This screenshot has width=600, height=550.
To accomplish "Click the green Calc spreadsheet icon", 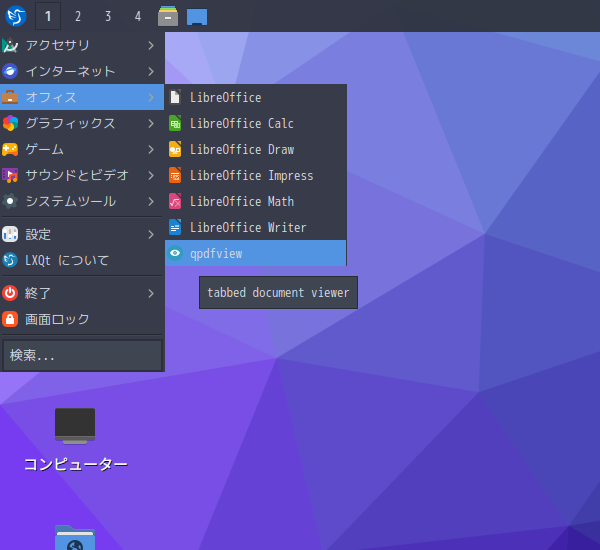I will (x=175, y=123).
